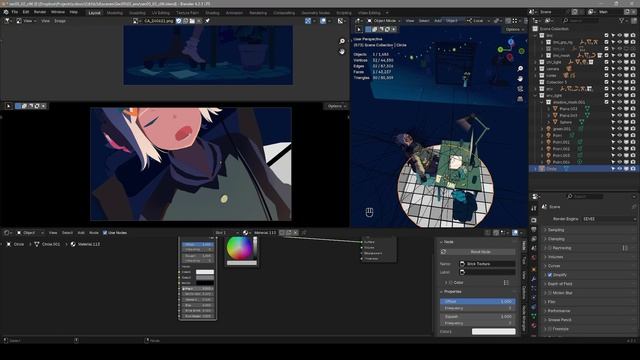Open Options in the lower image editor
Screen dimensions: 640x360
(x=336, y=106)
